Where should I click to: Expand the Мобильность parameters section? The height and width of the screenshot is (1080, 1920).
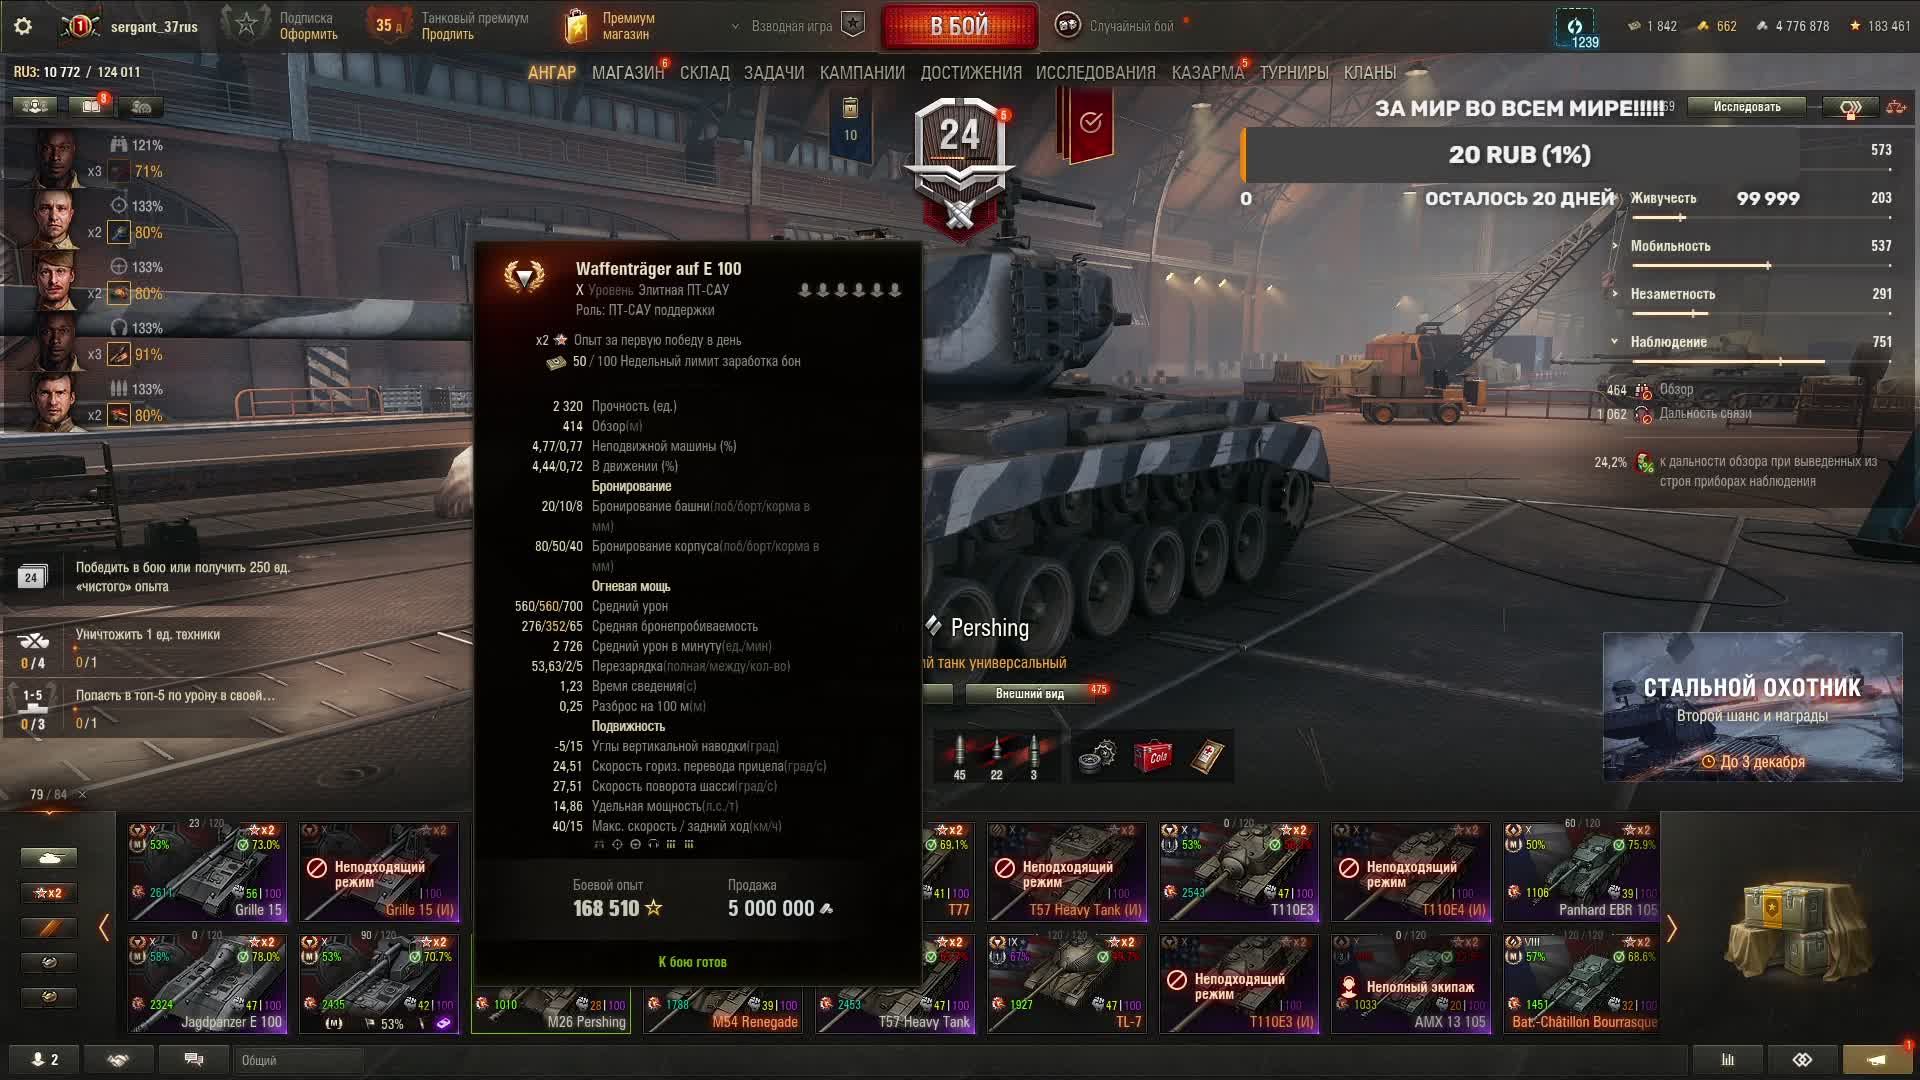pyautogui.click(x=1670, y=246)
